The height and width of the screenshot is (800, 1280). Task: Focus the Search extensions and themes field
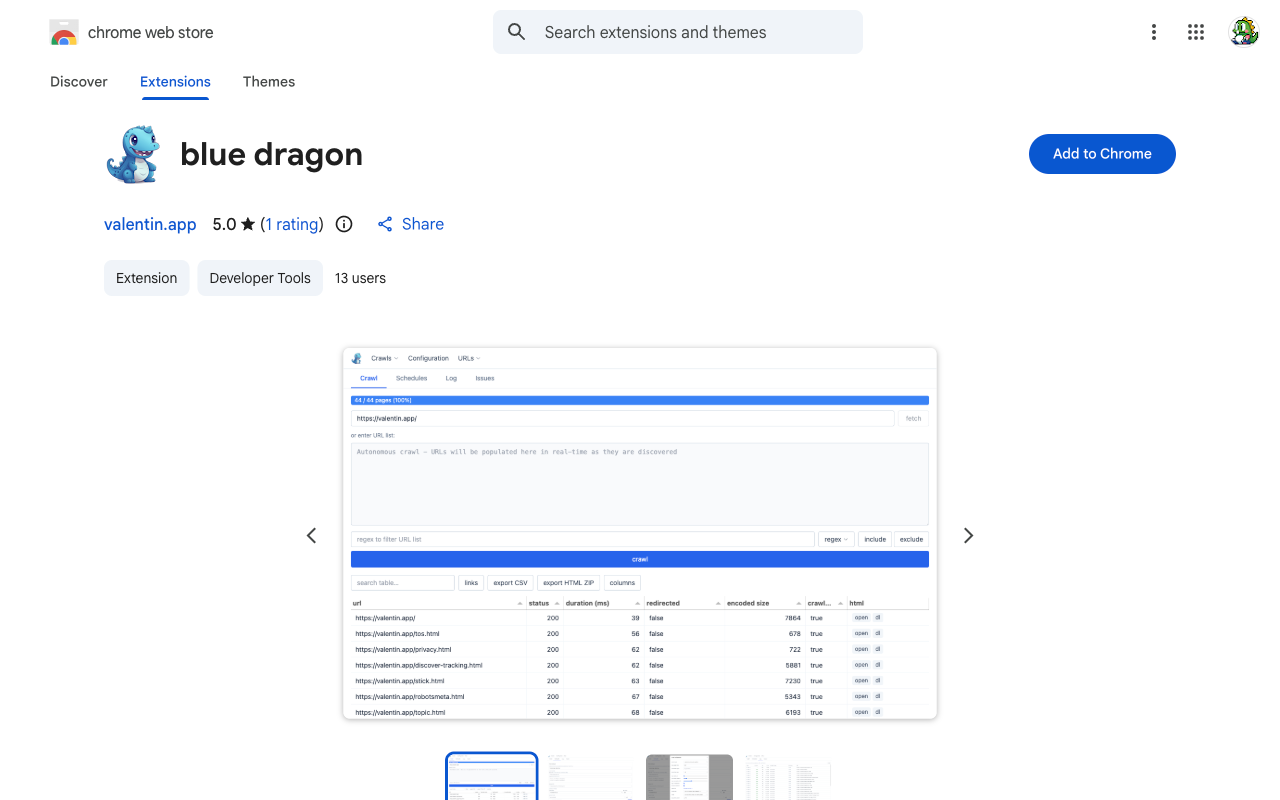pos(678,32)
